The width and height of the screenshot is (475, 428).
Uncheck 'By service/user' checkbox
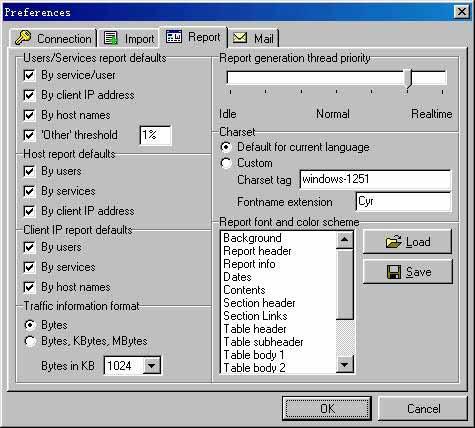pyautogui.click(x=29, y=75)
